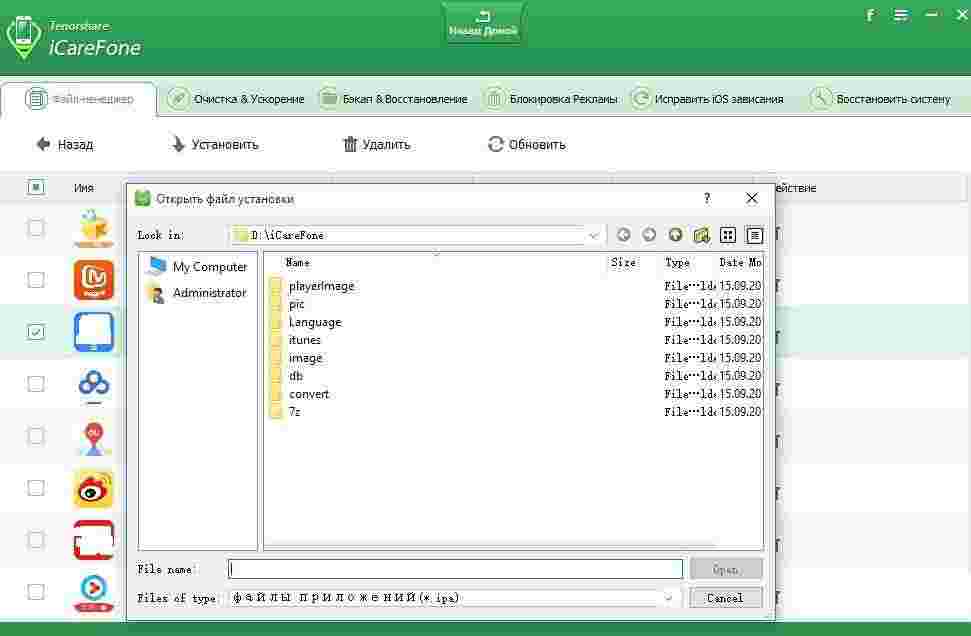Check the box beside the map pin app

36,436
